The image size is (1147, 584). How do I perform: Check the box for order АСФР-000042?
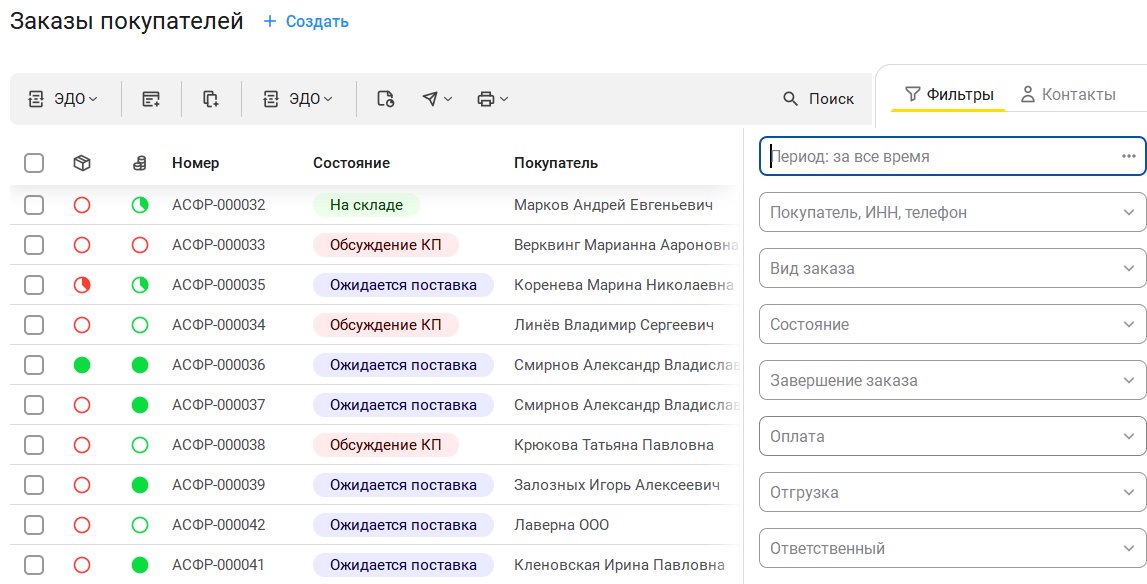(x=34, y=525)
